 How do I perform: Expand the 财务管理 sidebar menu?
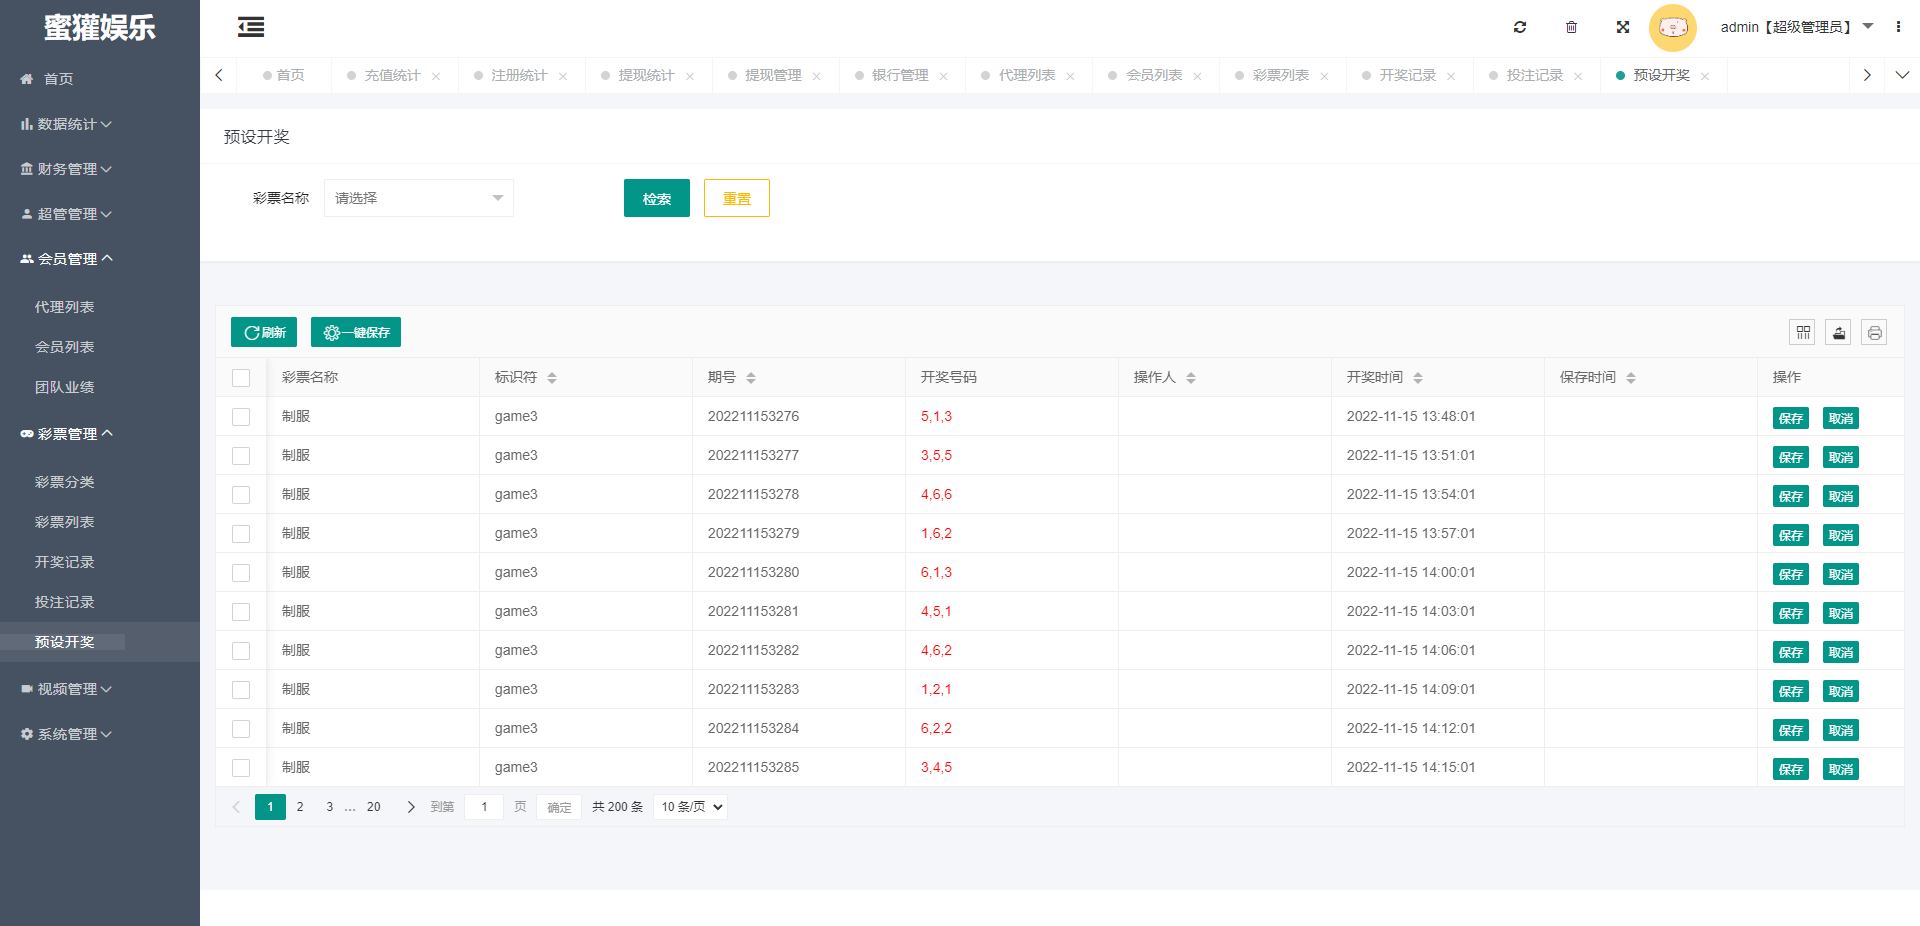click(x=67, y=169)
